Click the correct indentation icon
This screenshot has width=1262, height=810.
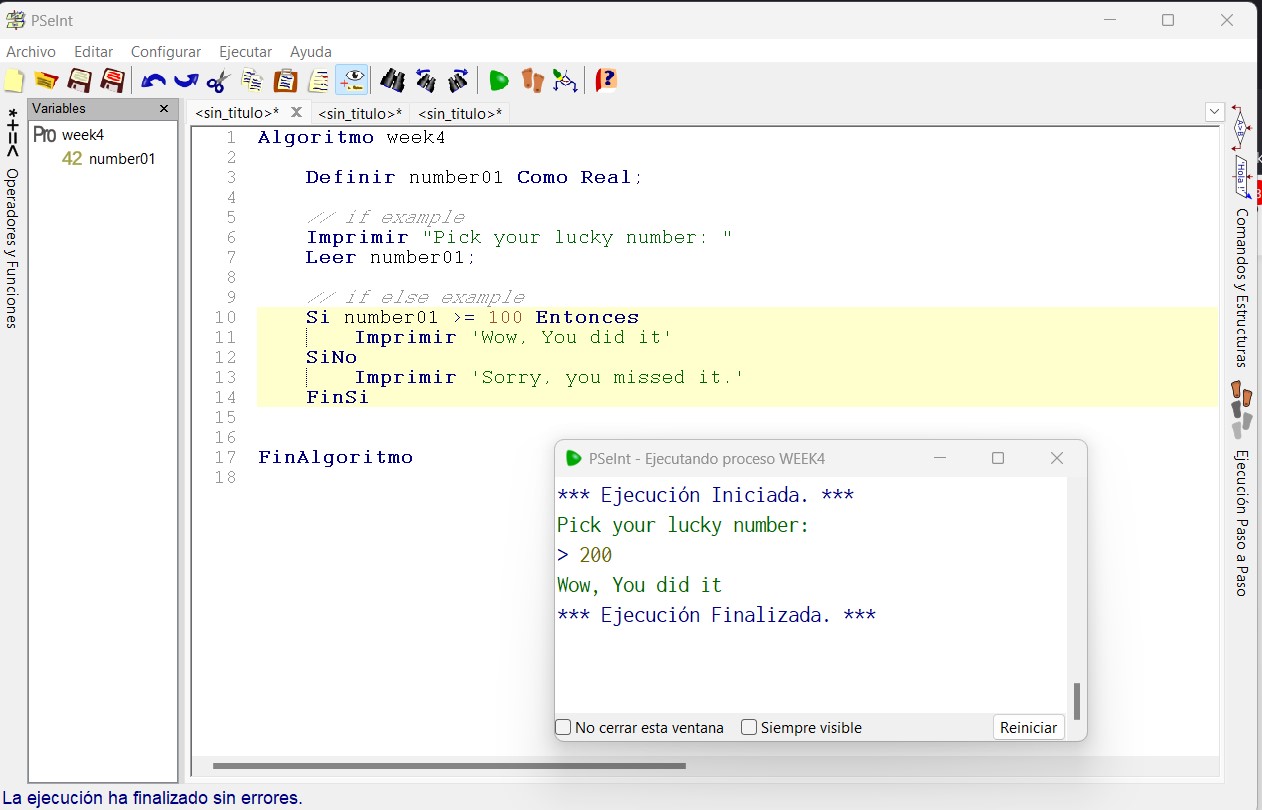(x=318, y=80)
